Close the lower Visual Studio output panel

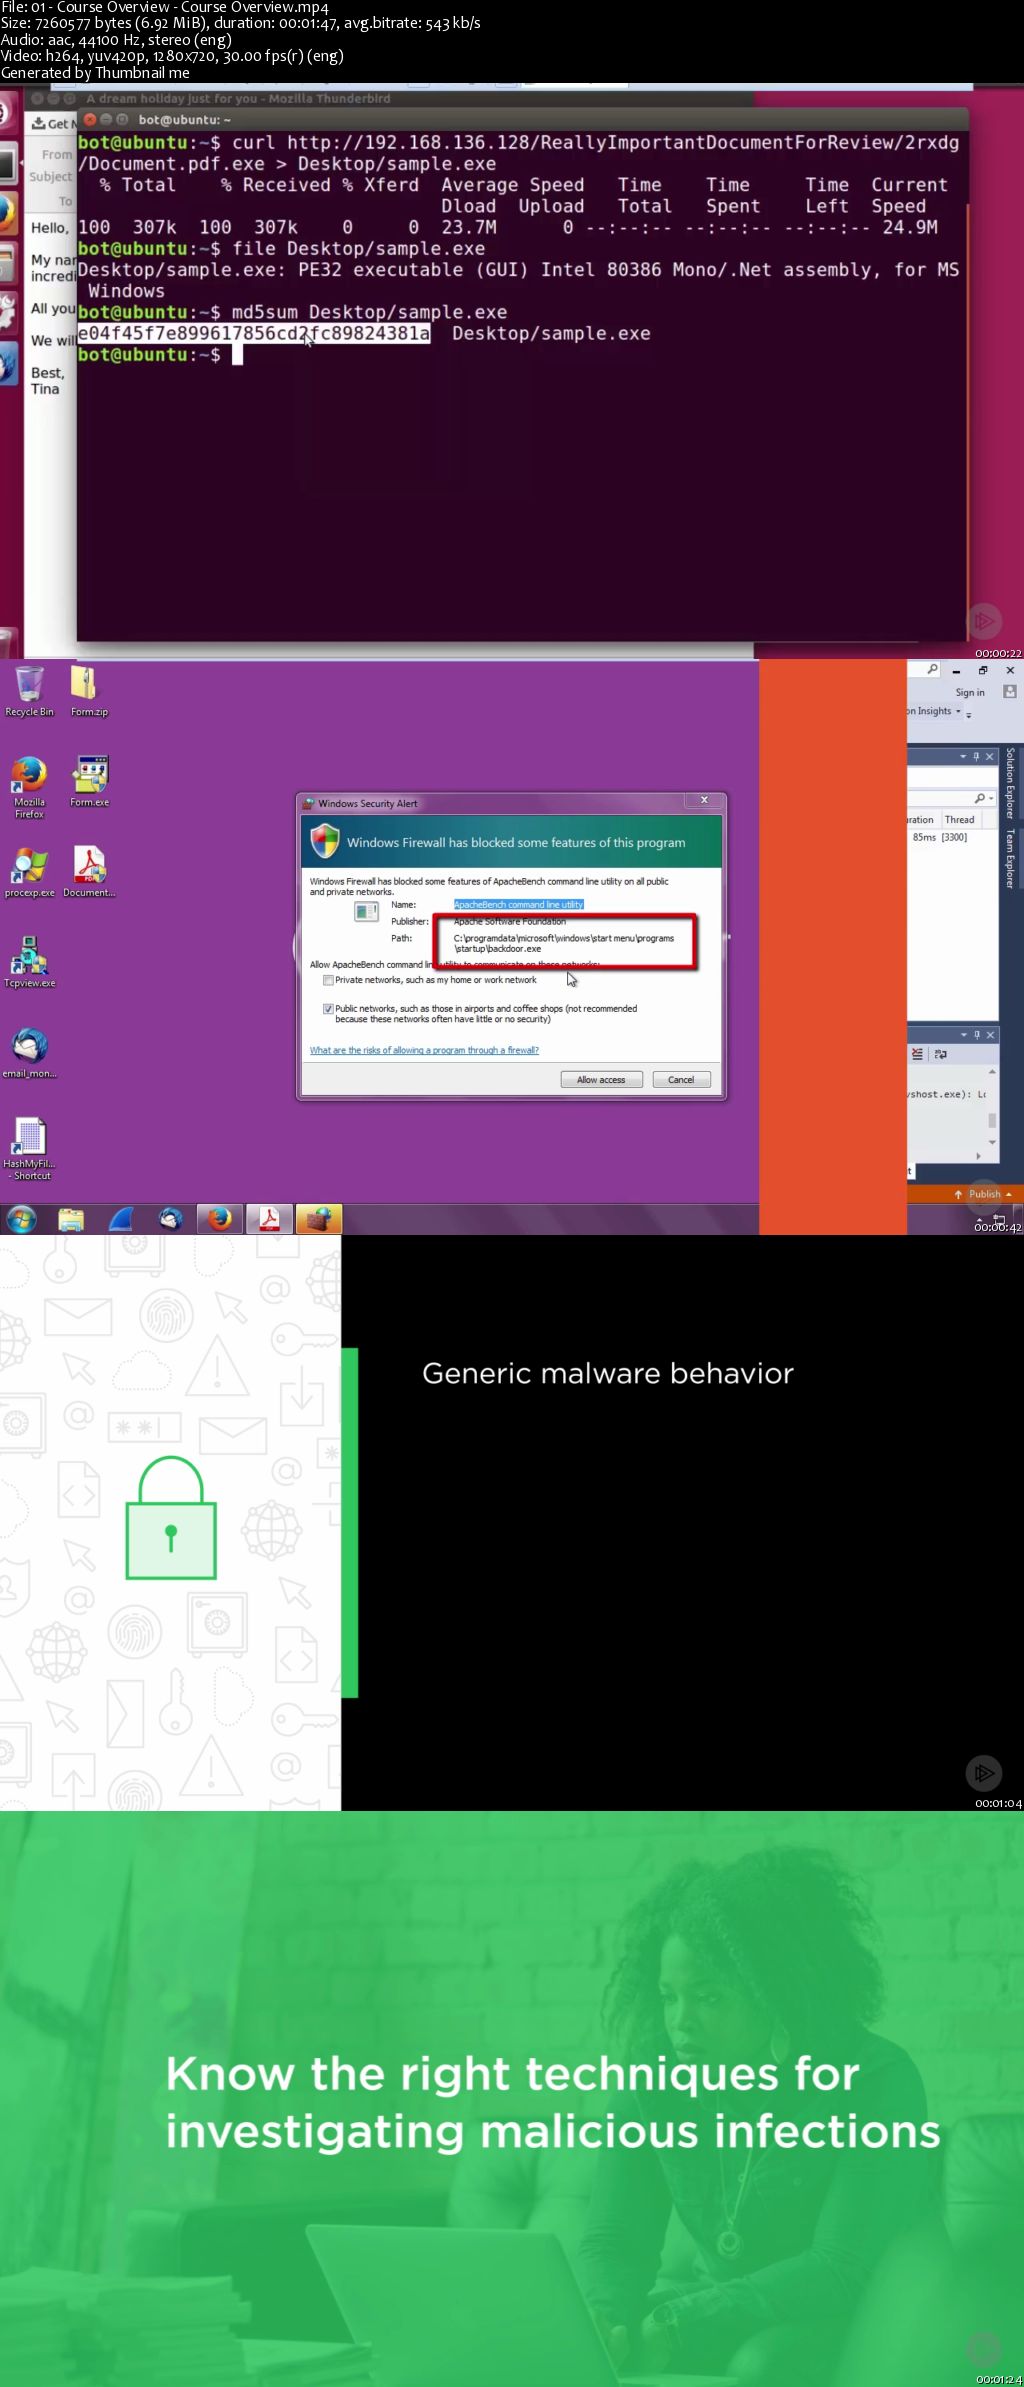click(x=990, y=1035)
